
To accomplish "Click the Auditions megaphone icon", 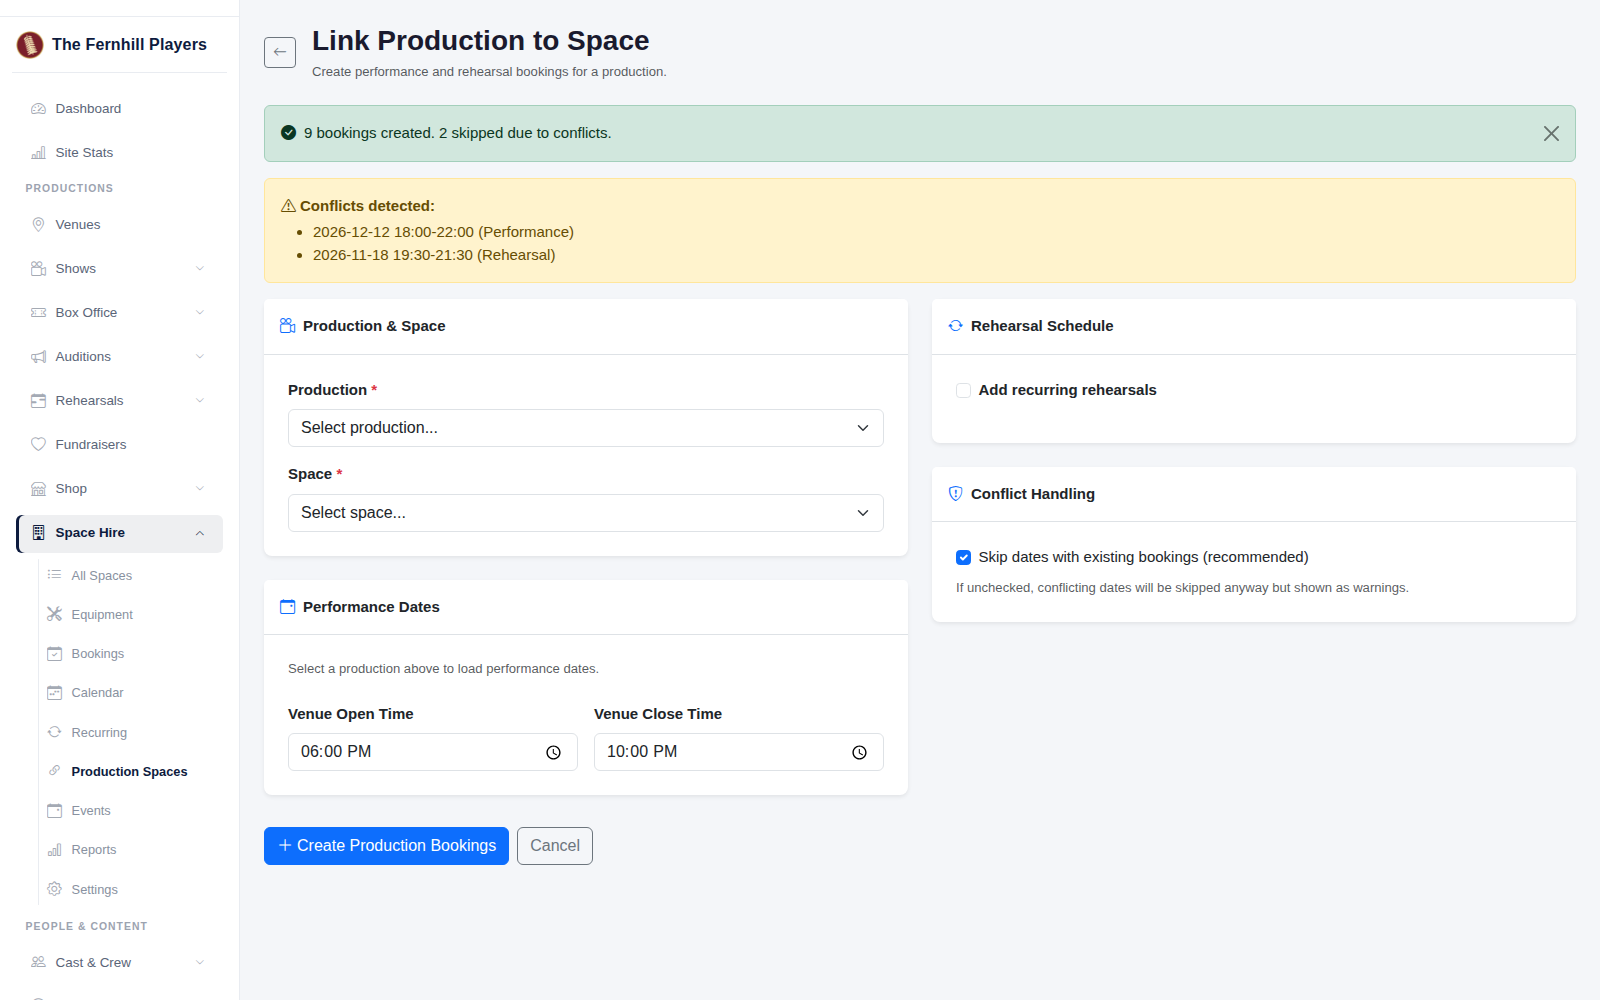I will [x=39, y=357].
